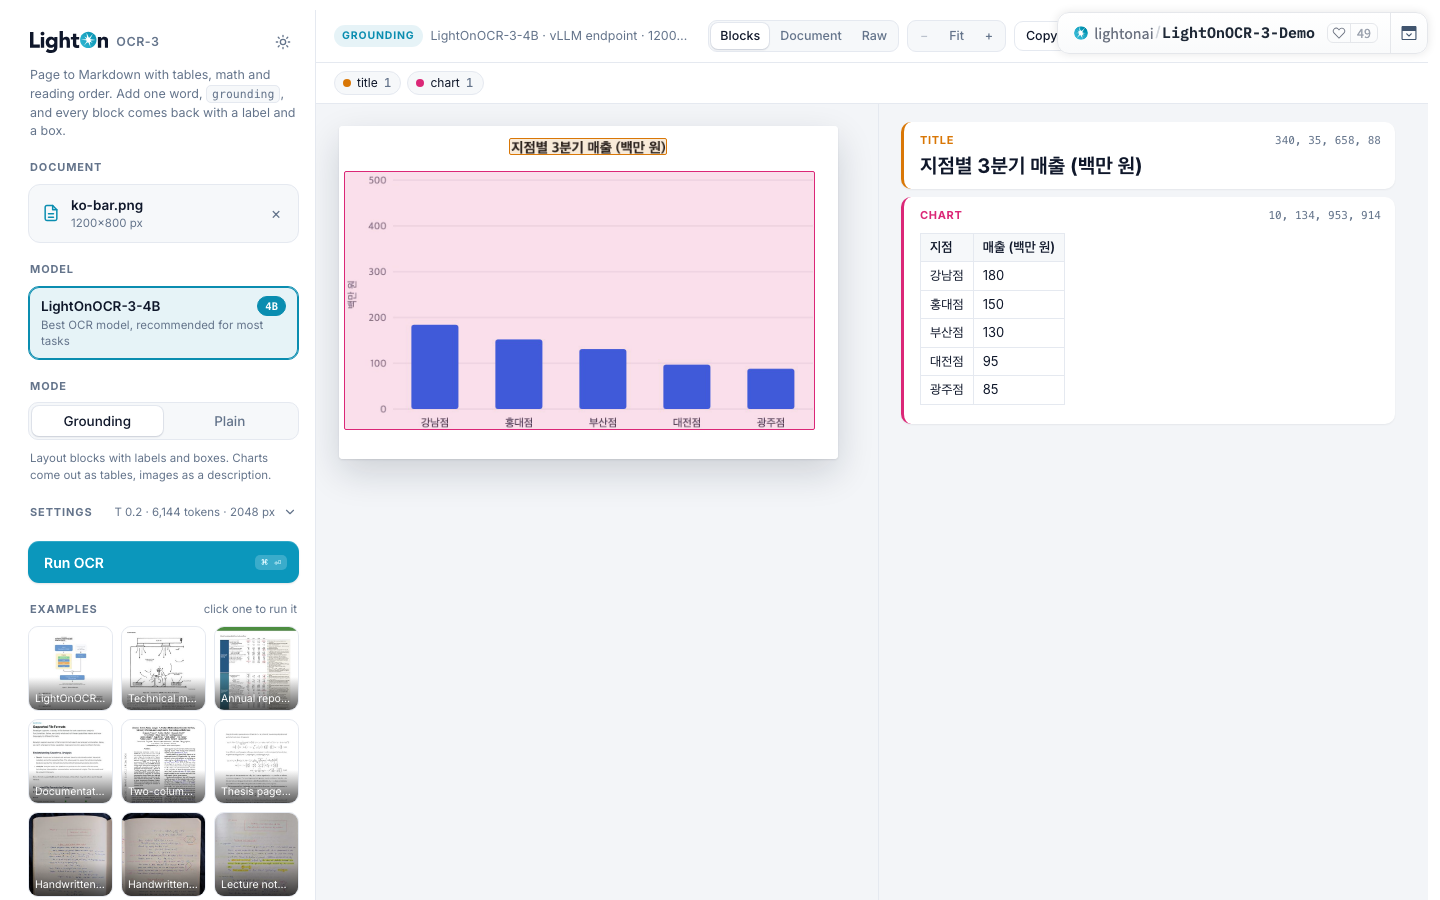The image size is (1440, 900).
Task: Click the chart coordinates '10, 134, 953, 914'
Action: [x=1324, y=216]
